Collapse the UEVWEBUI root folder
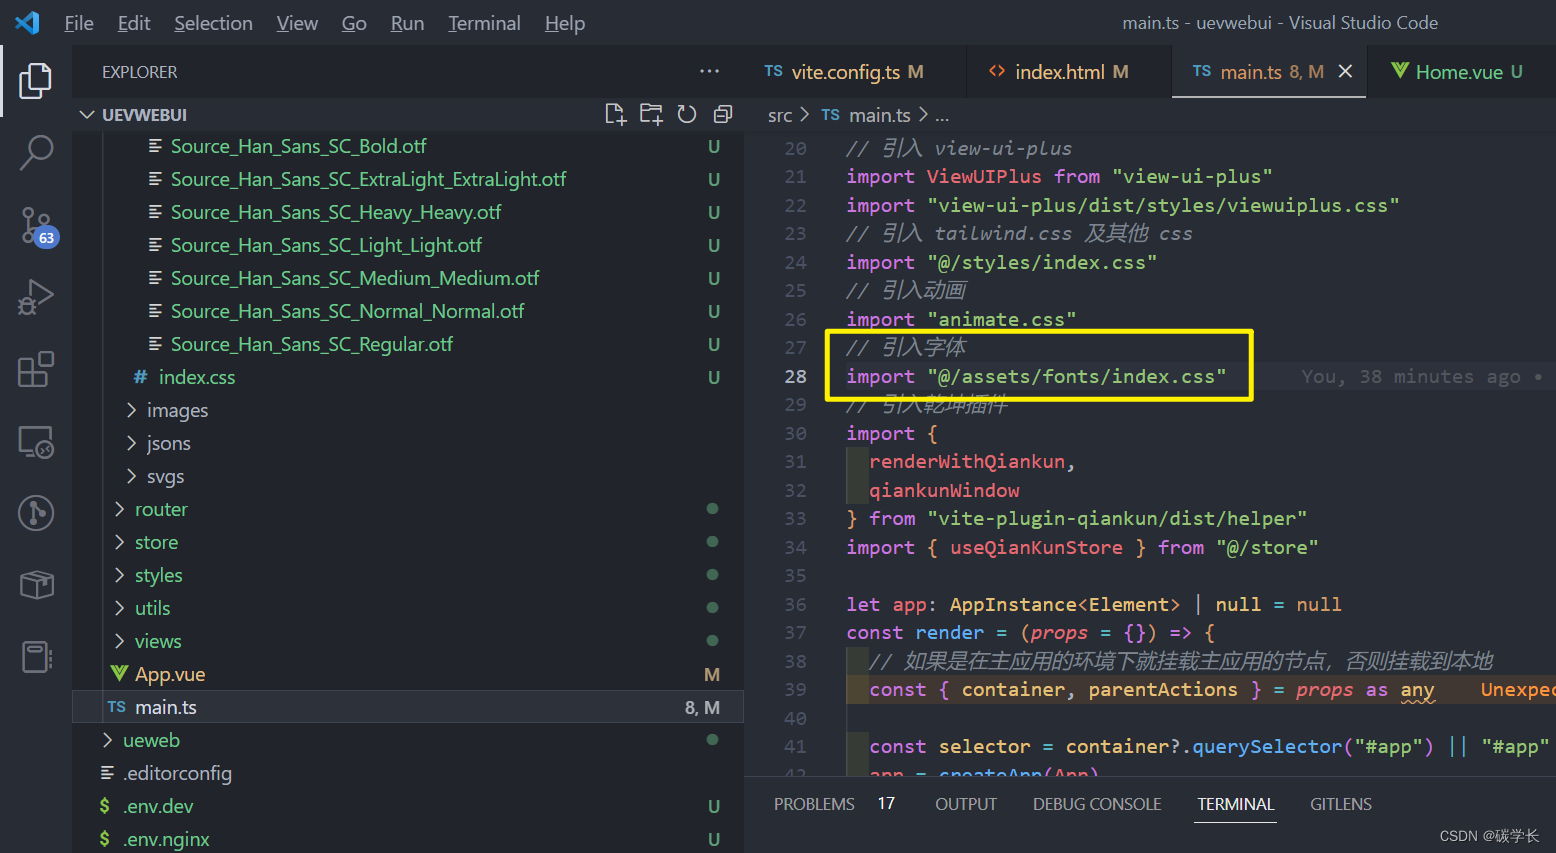 87,115
